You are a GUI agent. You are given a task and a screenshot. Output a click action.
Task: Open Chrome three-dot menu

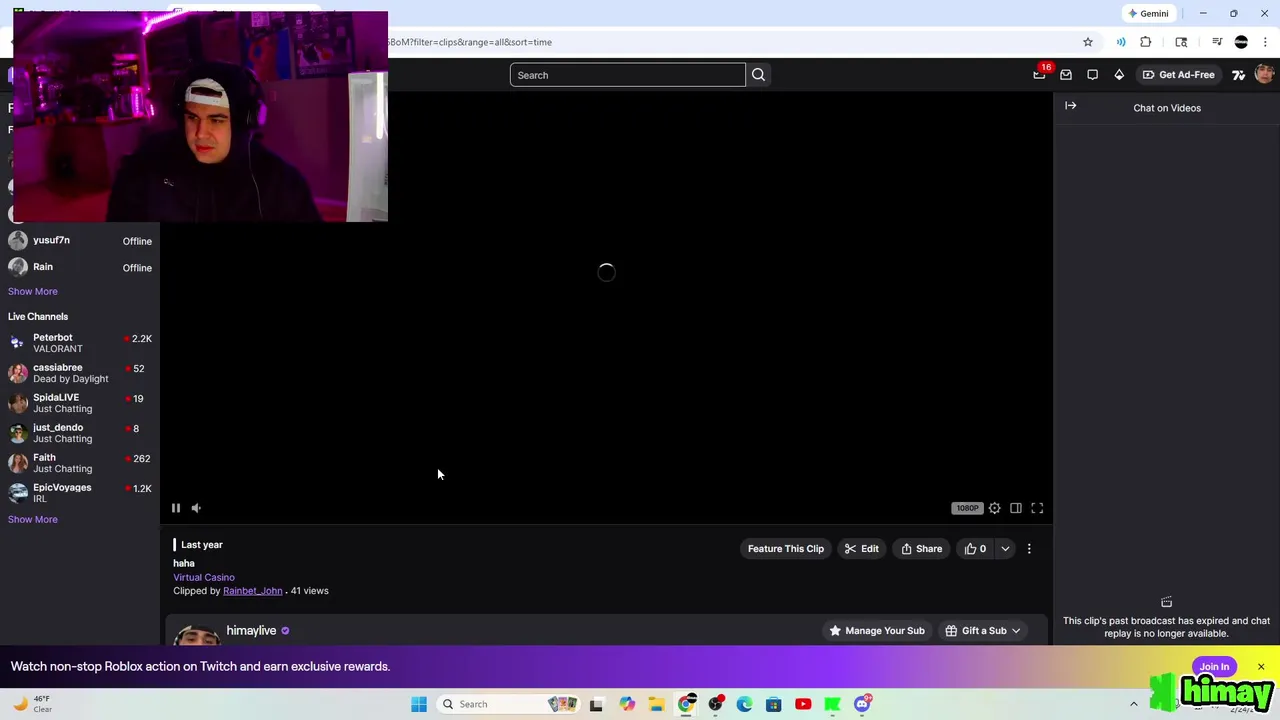click(1265, 42)
